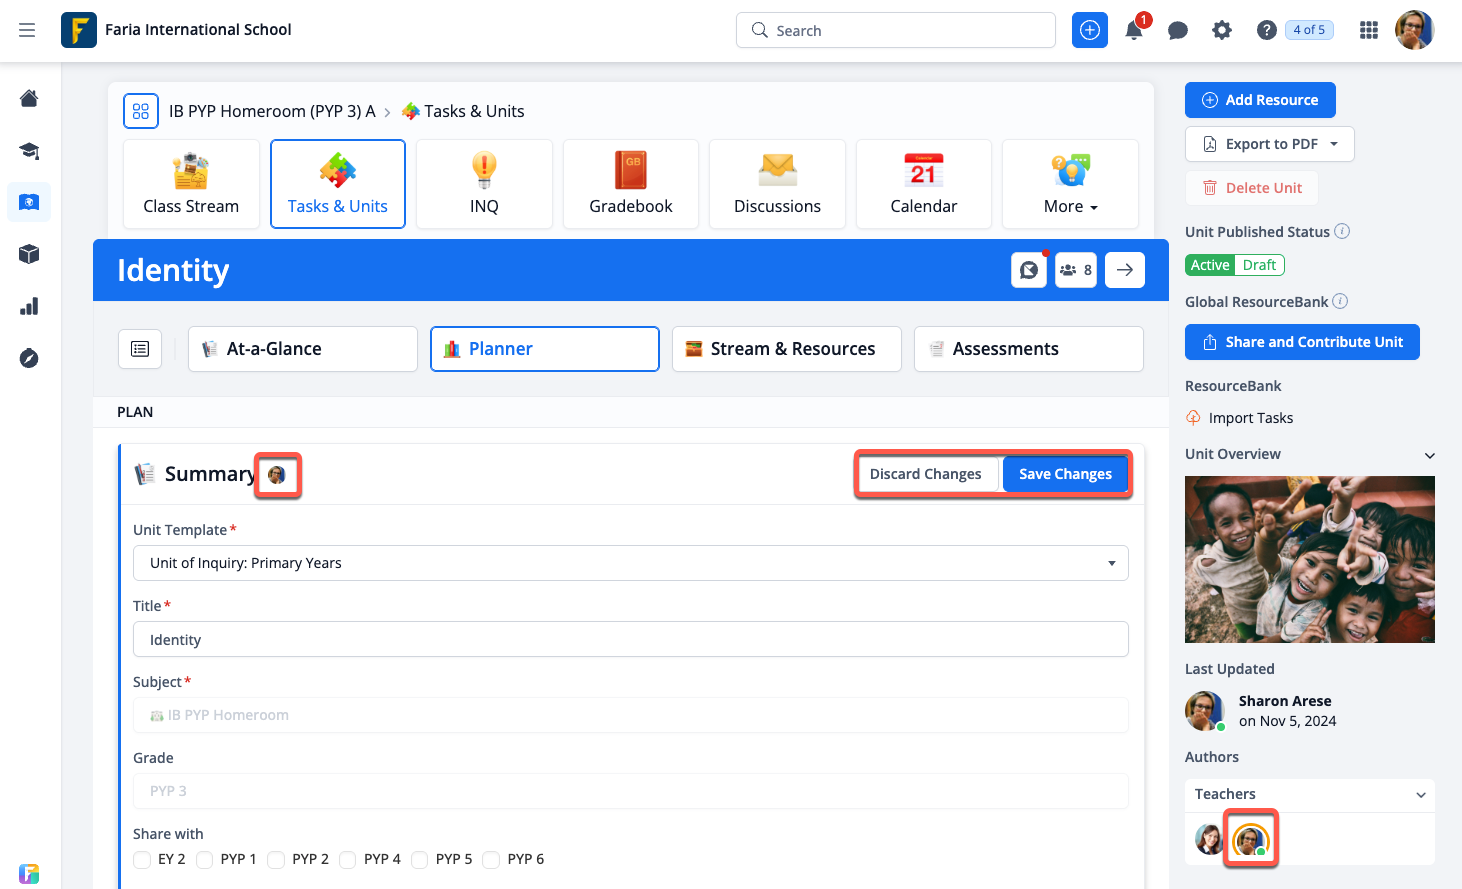
Task: Switch to the Assessments tab
Action: pyautogui.click(x=1028, y=349)
